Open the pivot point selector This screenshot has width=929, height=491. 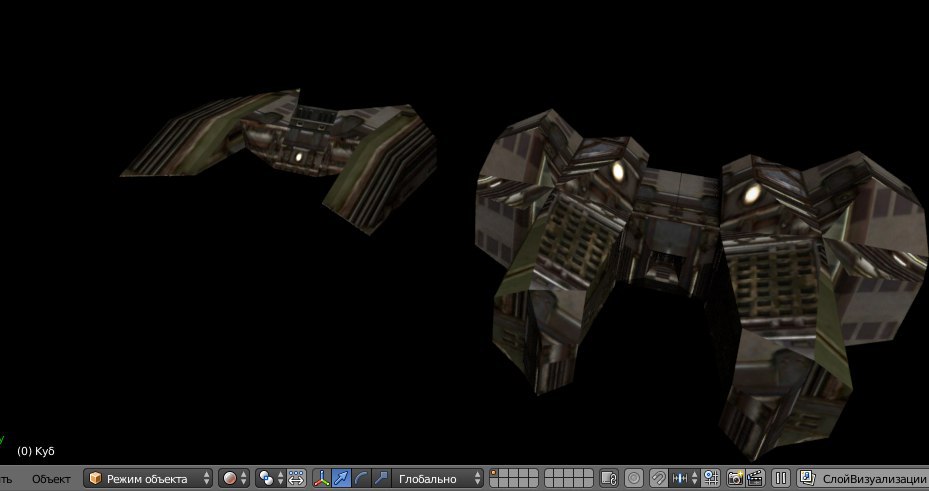point(270,478)
